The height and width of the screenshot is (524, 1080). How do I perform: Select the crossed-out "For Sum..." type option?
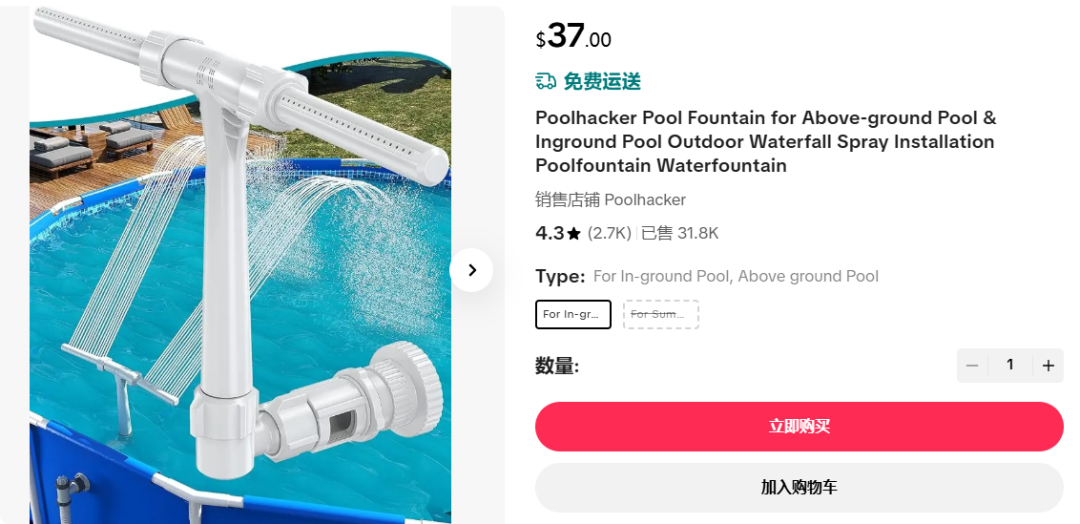(661, 314)
